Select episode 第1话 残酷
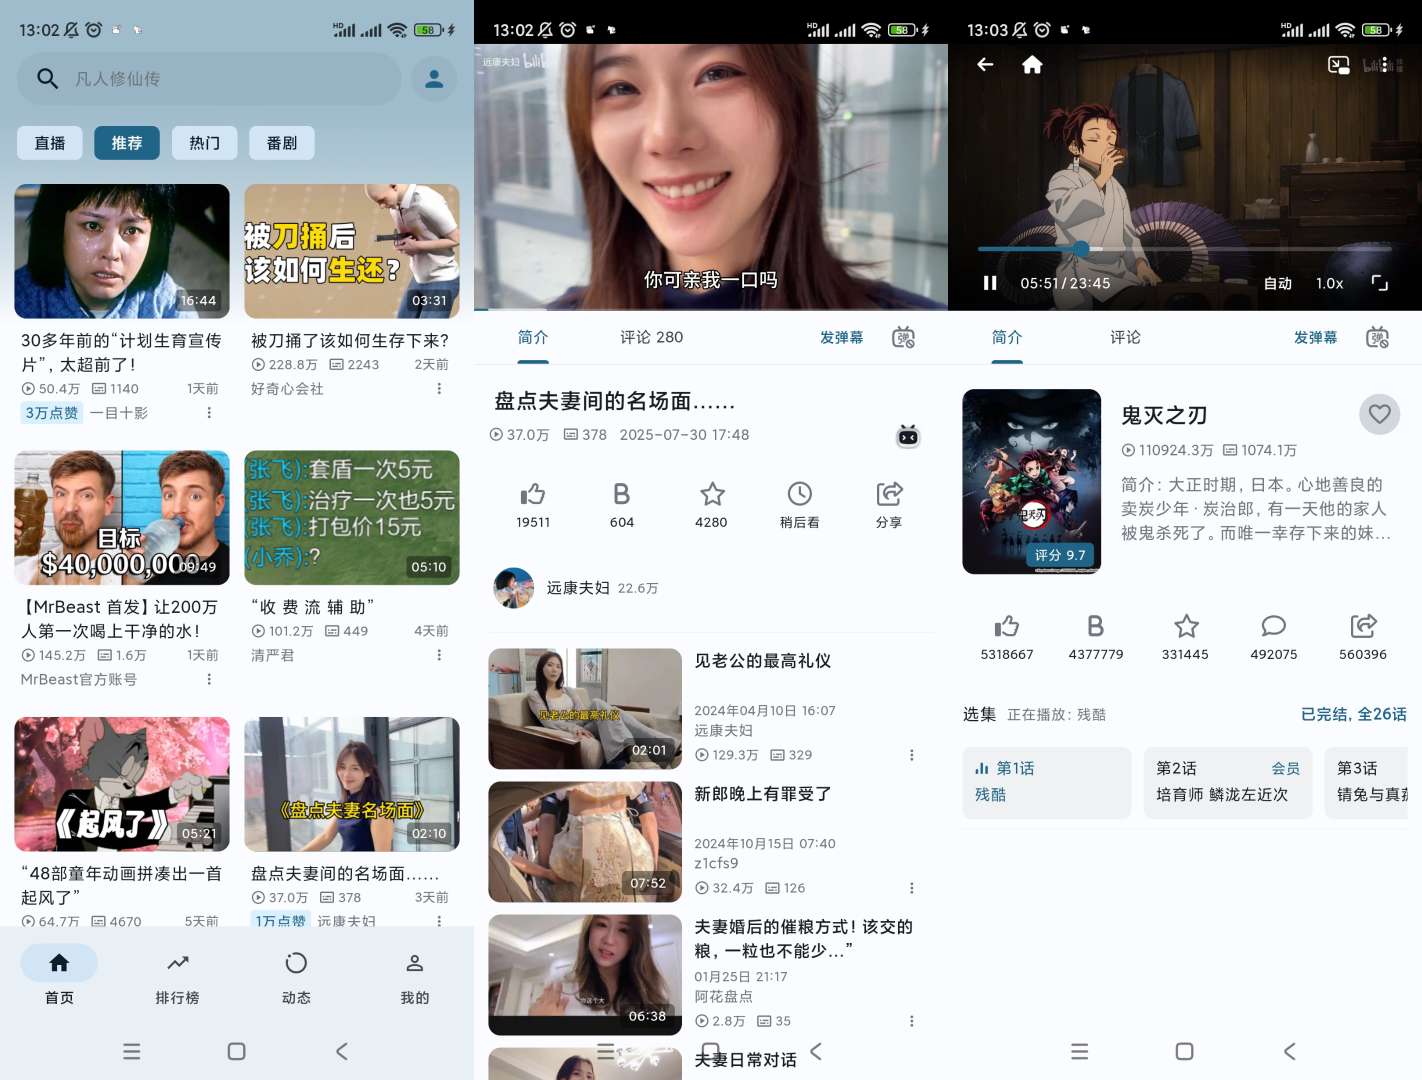Viewport: 1422px width, 1080px height. tap(1047, 783)
